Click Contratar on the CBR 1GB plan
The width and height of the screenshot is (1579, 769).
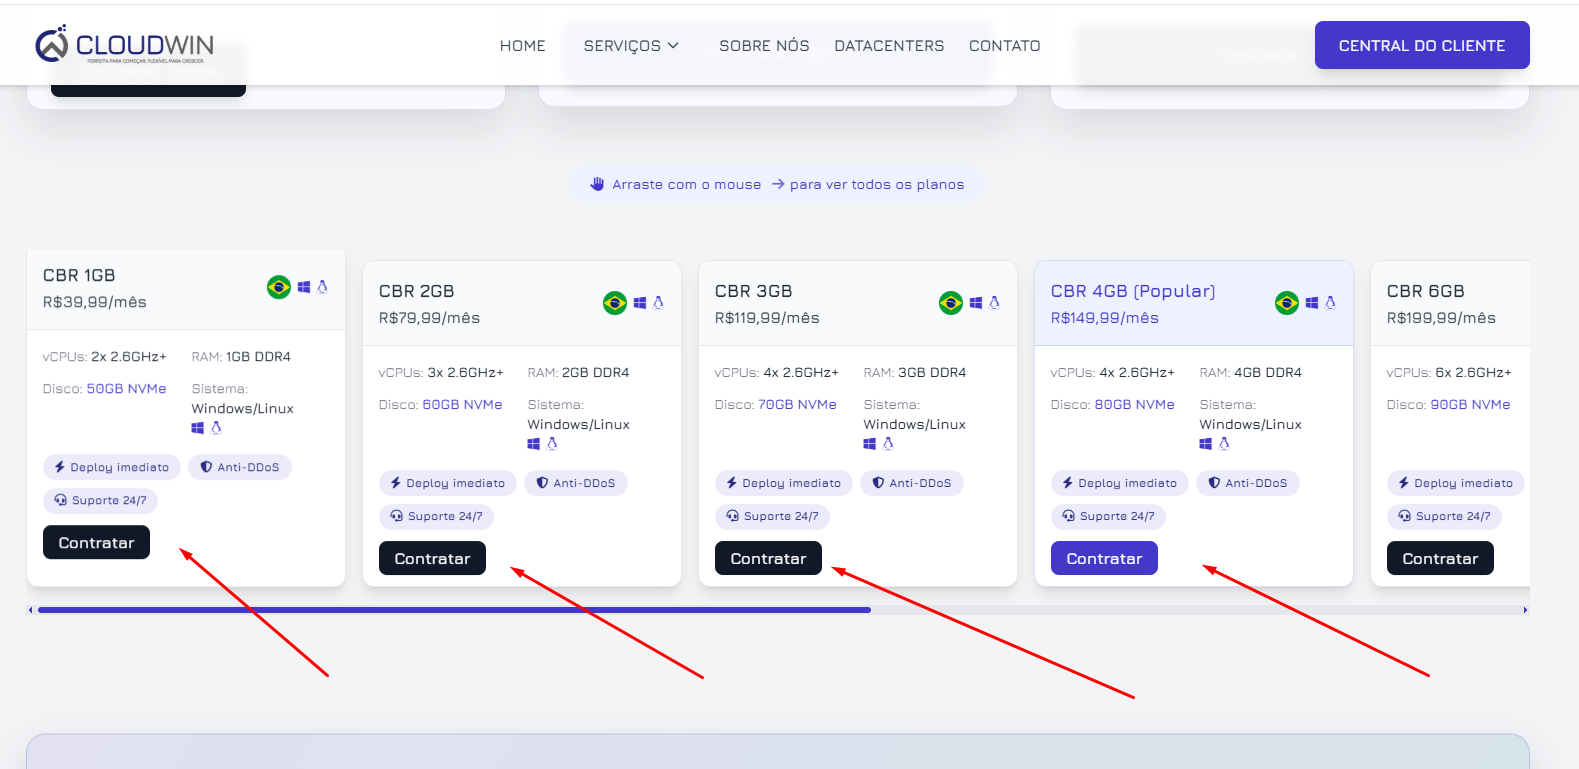tap(96, 542)
